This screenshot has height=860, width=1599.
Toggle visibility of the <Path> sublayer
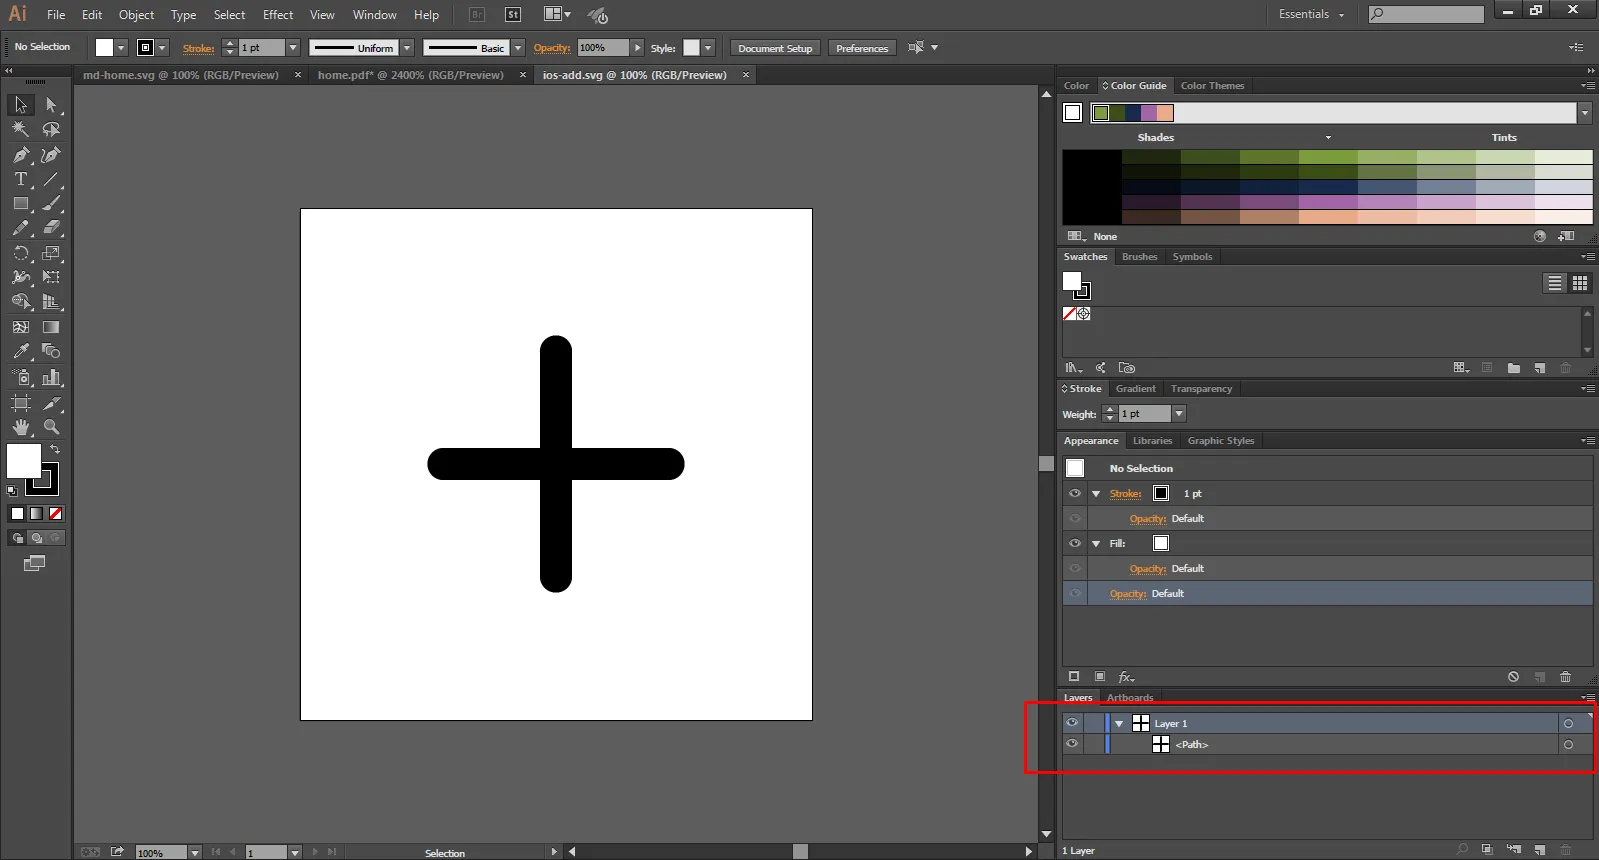pos(1072,744)
